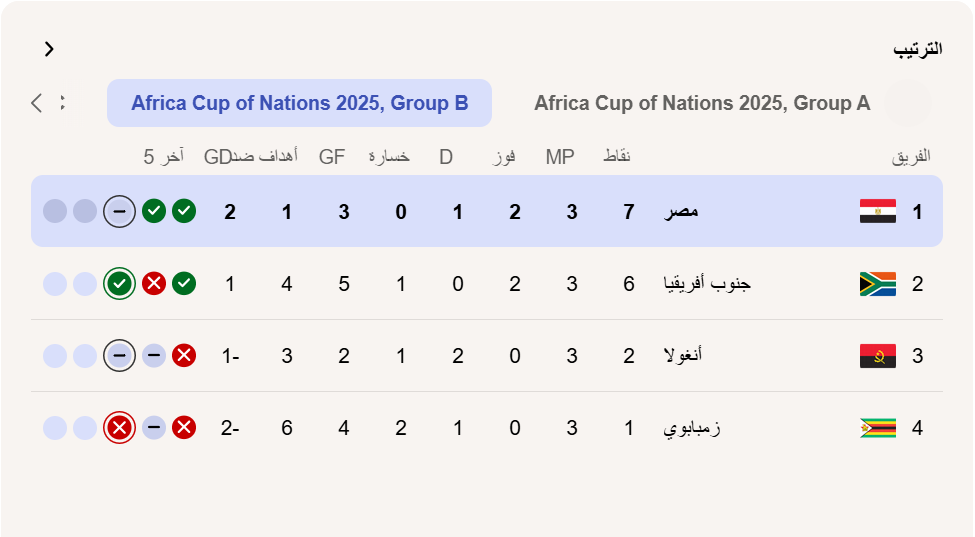
Task: Click the Egypt flag icon
Action: tap(877, 211)
